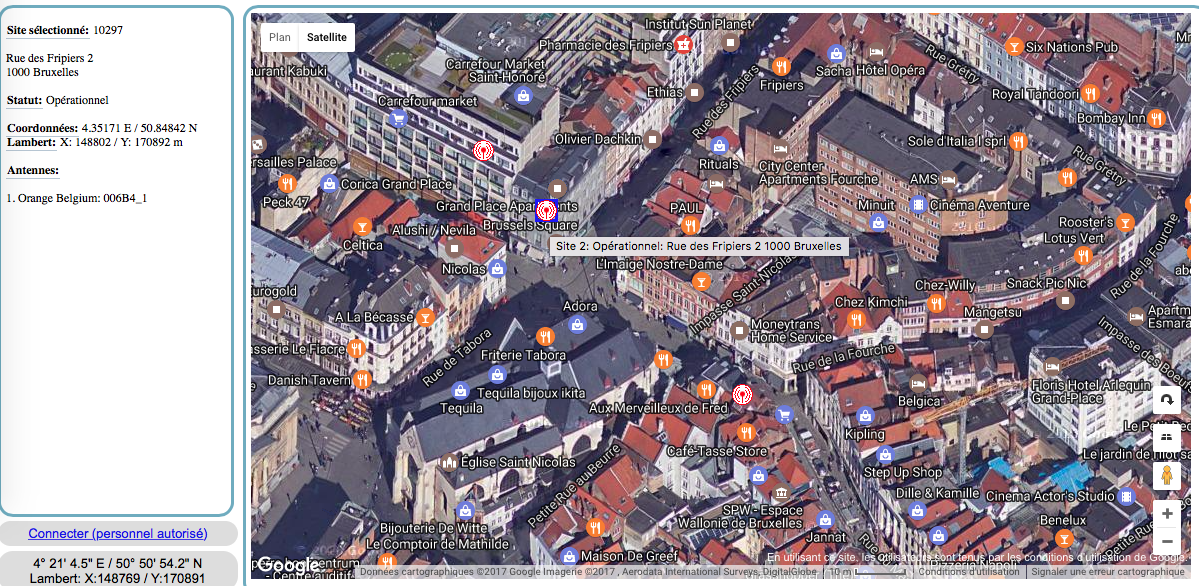The height and width of the screenshot is (586, 1199).
Task: Click the Cinéma Aventure film icon
Action: 918,204
